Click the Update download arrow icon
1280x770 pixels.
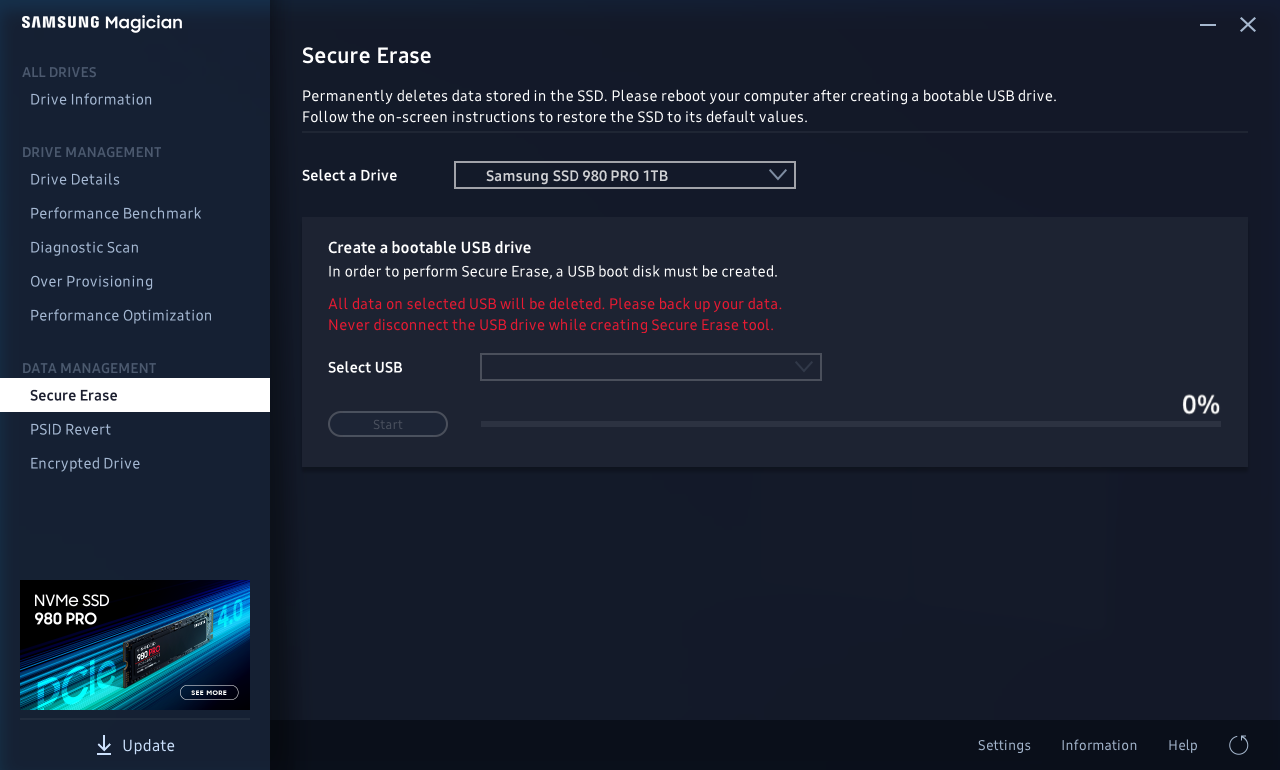coord(104,745)
